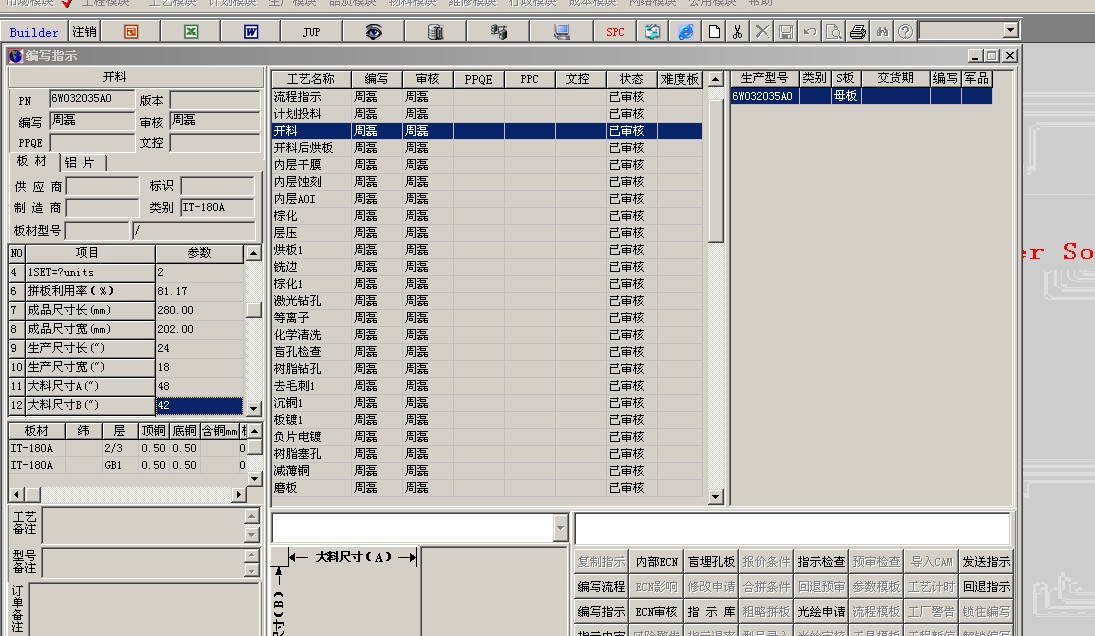Click the help question mark icon
This screenshot has width=1095, height=636.
click(x=906, y=32)
